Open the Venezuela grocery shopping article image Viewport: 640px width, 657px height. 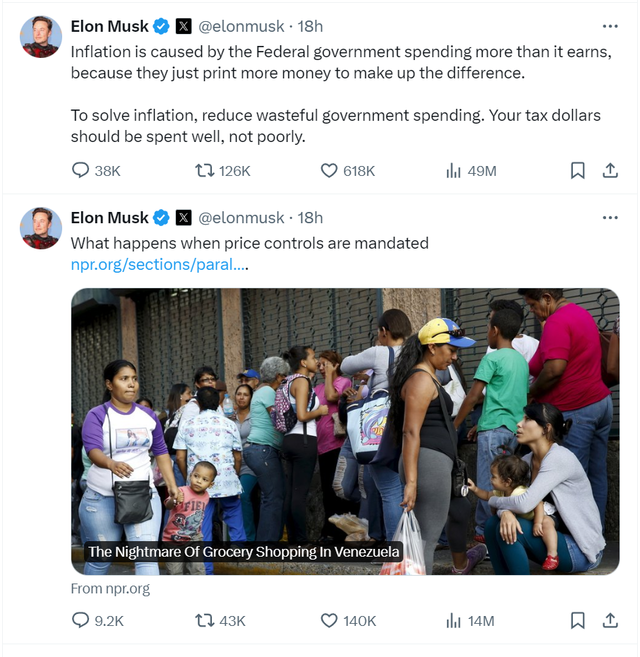click(345, 431)
